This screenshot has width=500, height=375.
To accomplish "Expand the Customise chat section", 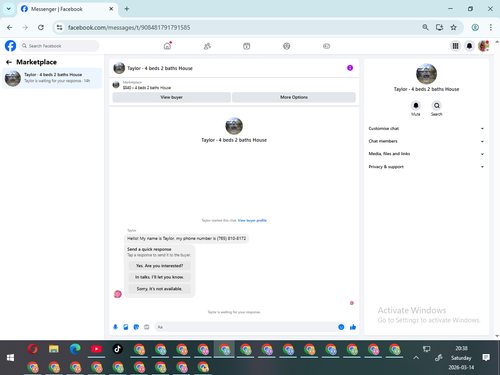I will pyautogui.click(x=426, y=129).
